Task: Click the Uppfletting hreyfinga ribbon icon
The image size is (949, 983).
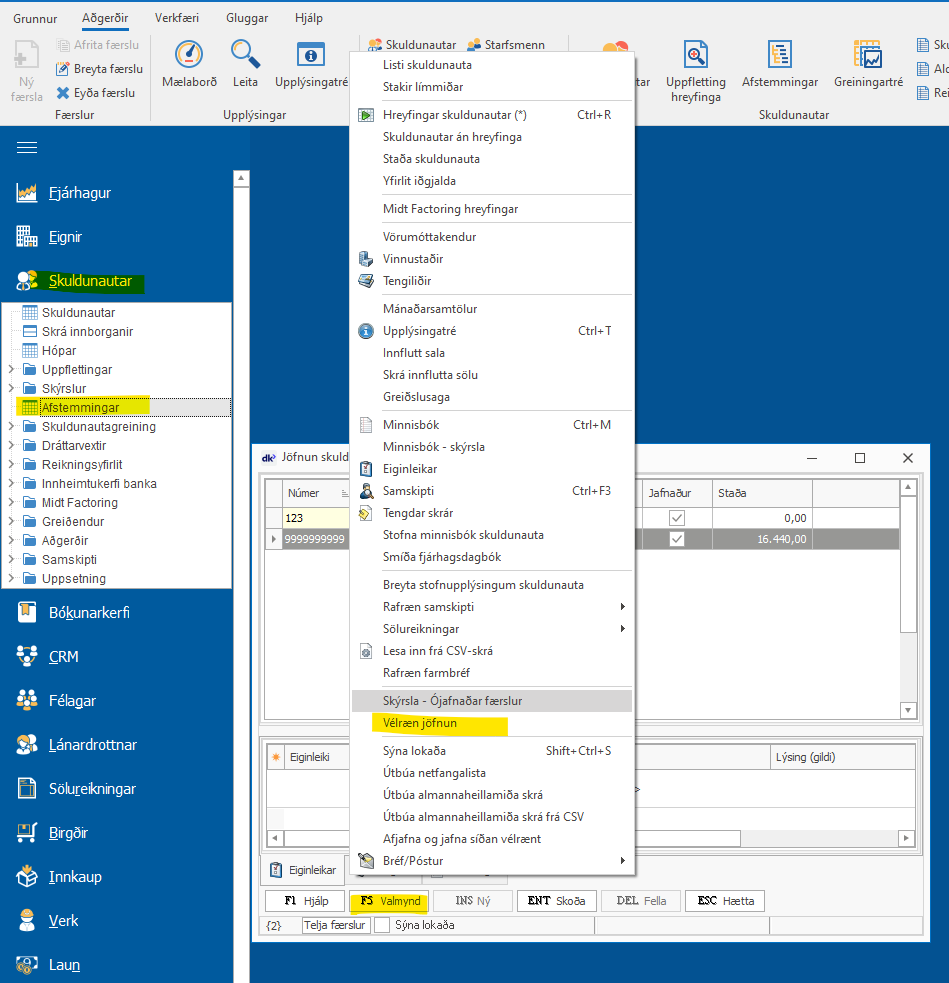Action: [695, 55]
